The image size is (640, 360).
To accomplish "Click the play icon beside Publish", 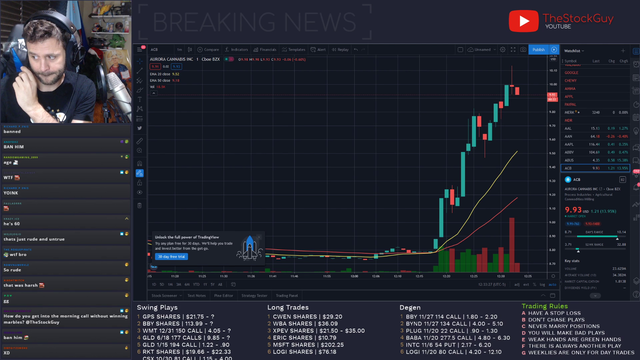I will pos(554,49).
